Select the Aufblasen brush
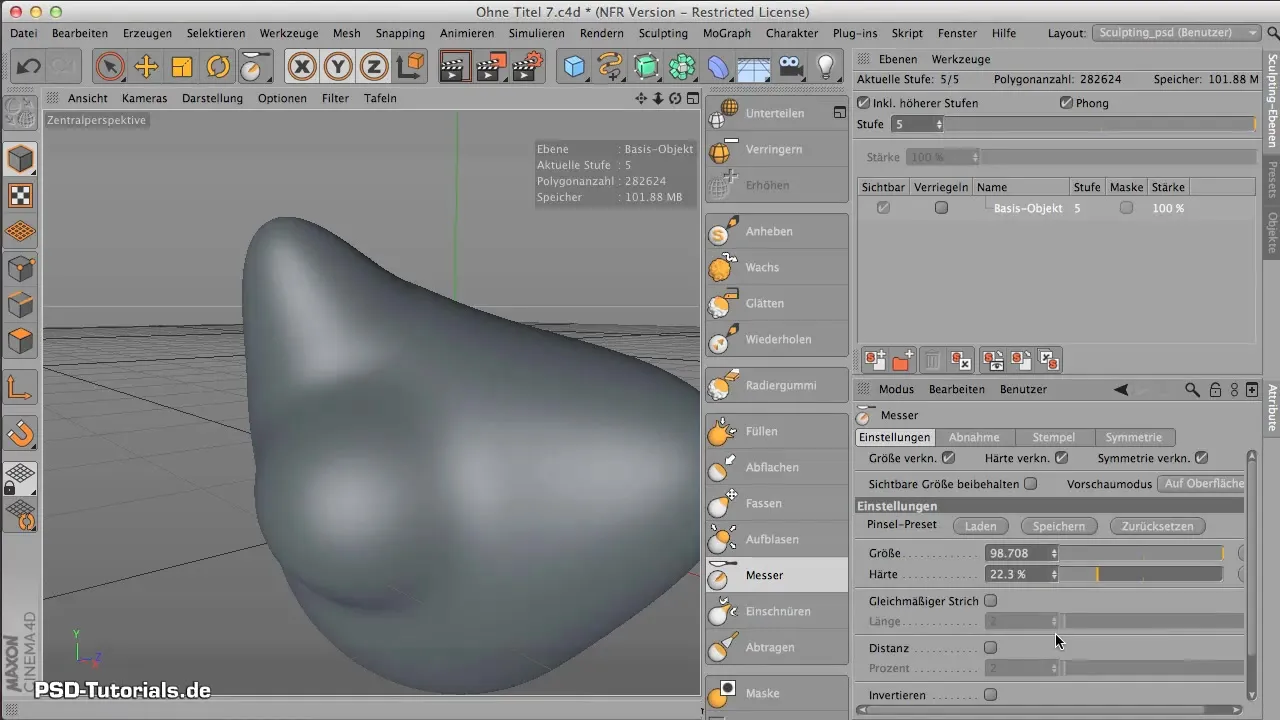Screen dimensions: 1280x720 click(776, 539)
